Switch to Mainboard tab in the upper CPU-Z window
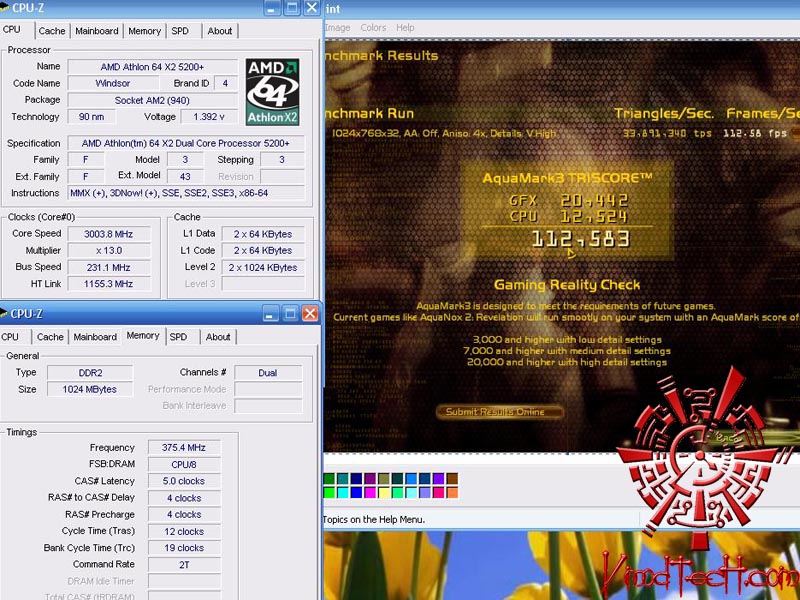The height and width of the screenshot is (600, 800). click(x=97, y=31)
